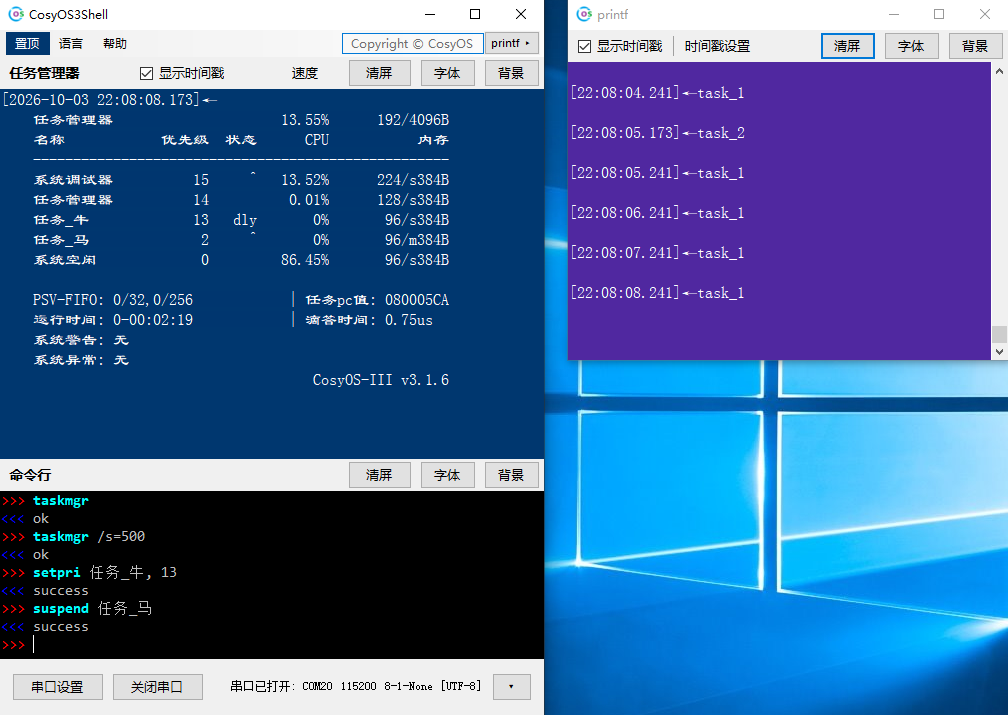Screen dimensions: 1008x715
Task: Click the printf window scrollbar thumb
Action: click(999, 334)
